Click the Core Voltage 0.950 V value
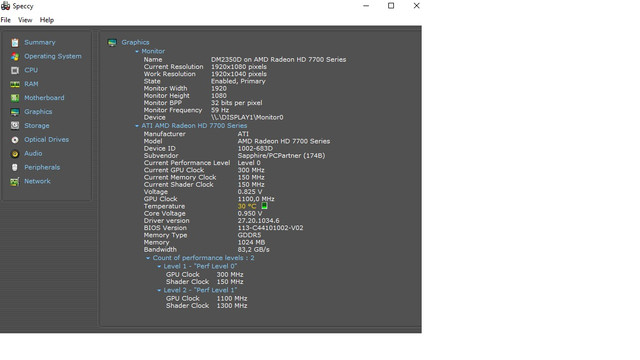The height and width of the screenshot is (360, 640). pos(250,213)
